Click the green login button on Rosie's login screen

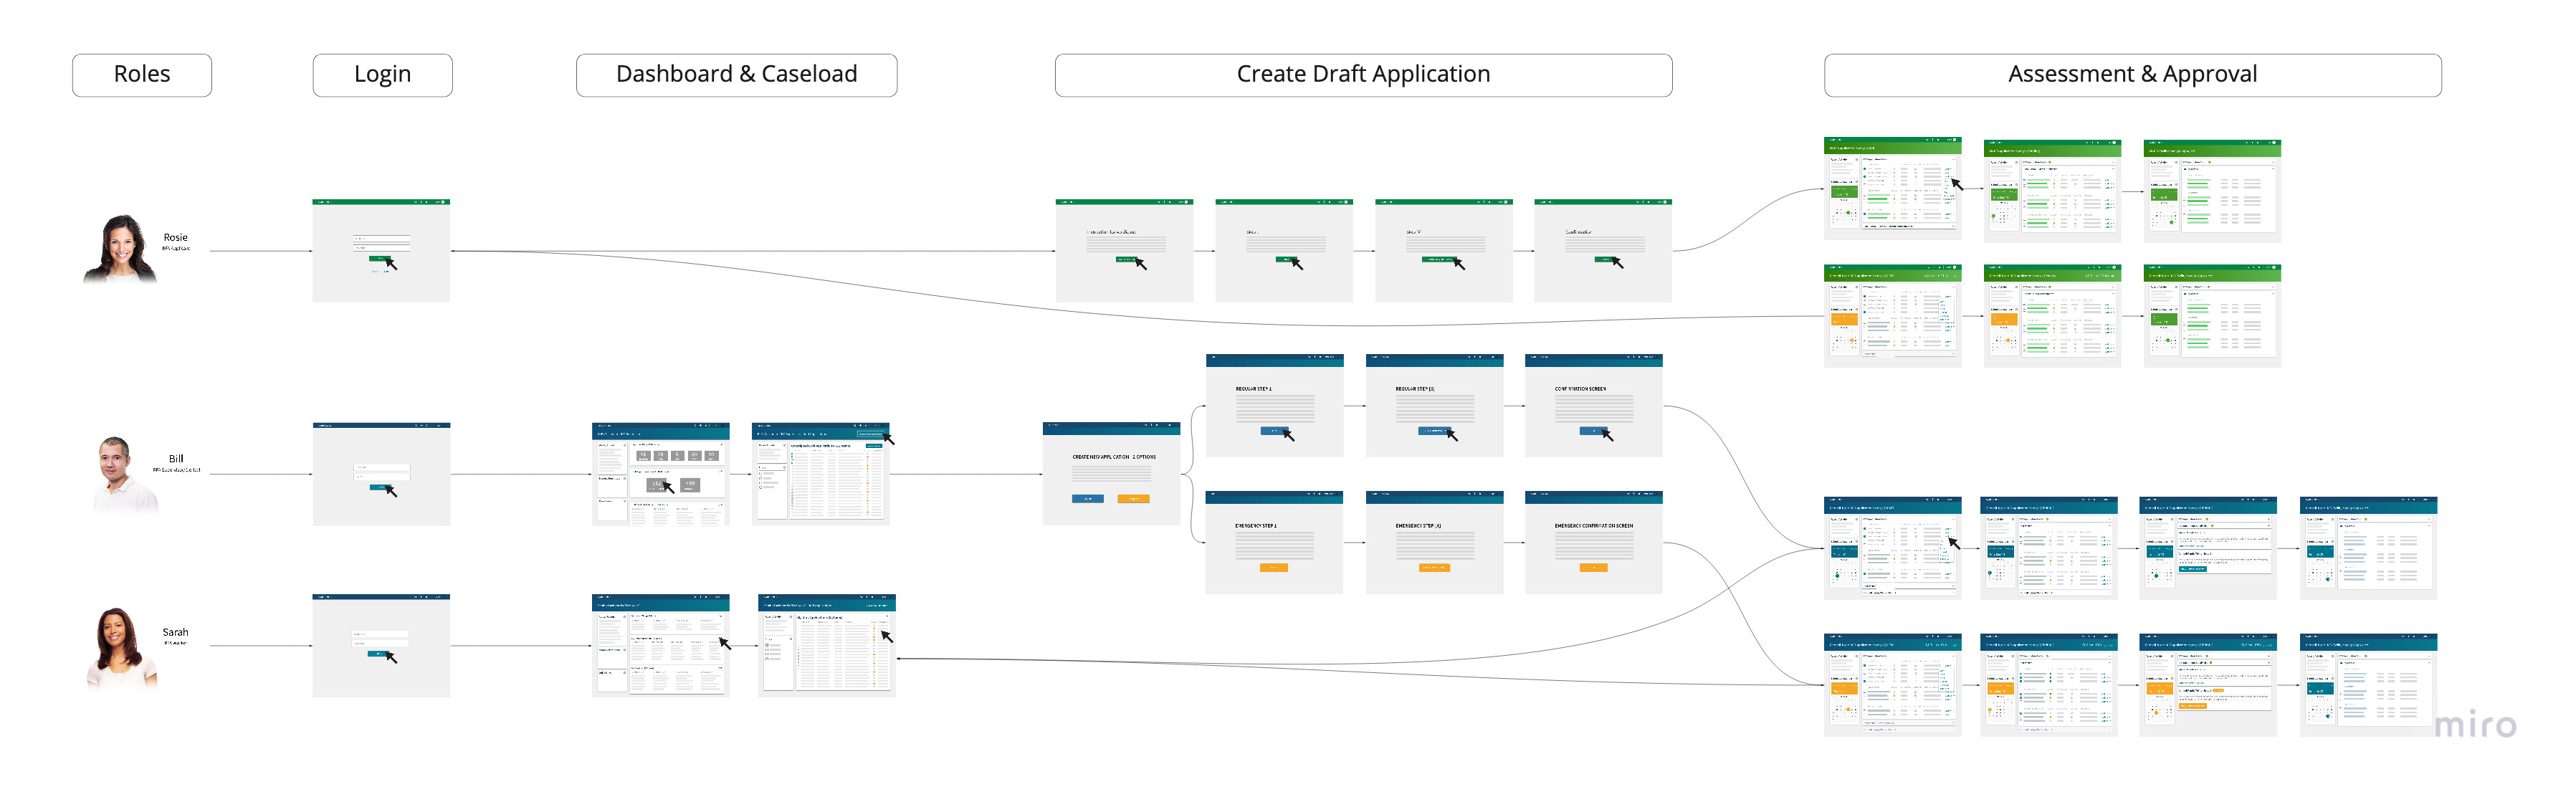[x=379, y=258]
